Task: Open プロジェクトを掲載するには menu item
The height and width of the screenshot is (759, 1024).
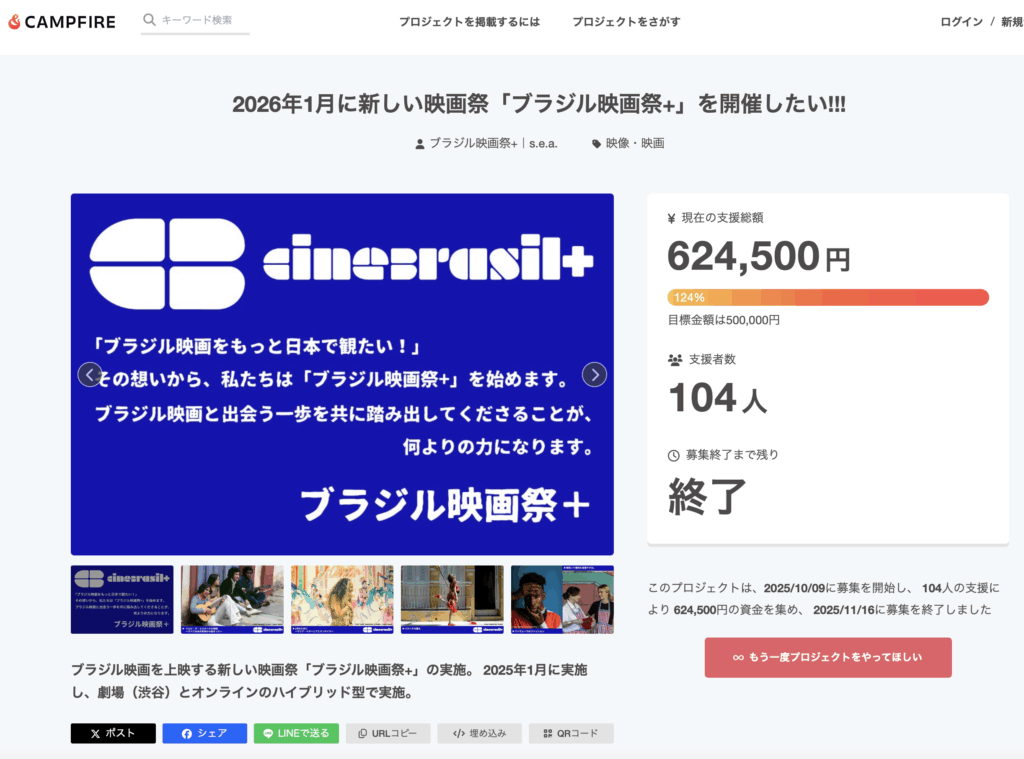Action: pyautogui.click(x=469, y=22)
